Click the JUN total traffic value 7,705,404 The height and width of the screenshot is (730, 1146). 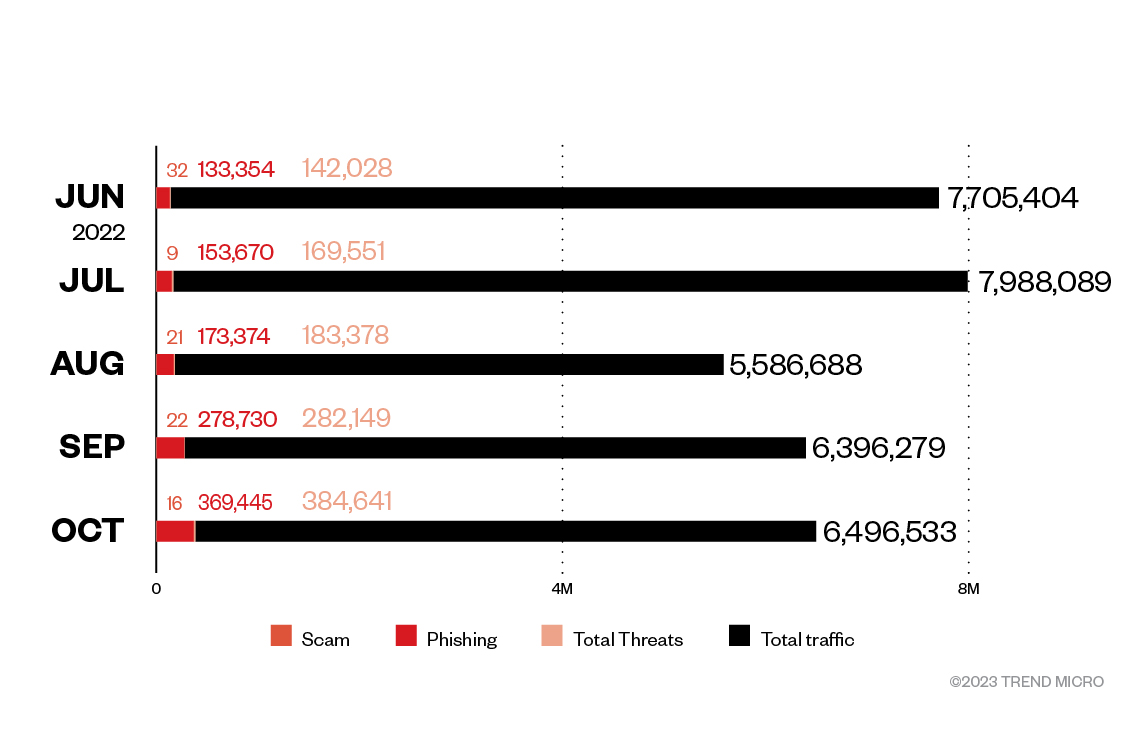(x=1012, y=198)
